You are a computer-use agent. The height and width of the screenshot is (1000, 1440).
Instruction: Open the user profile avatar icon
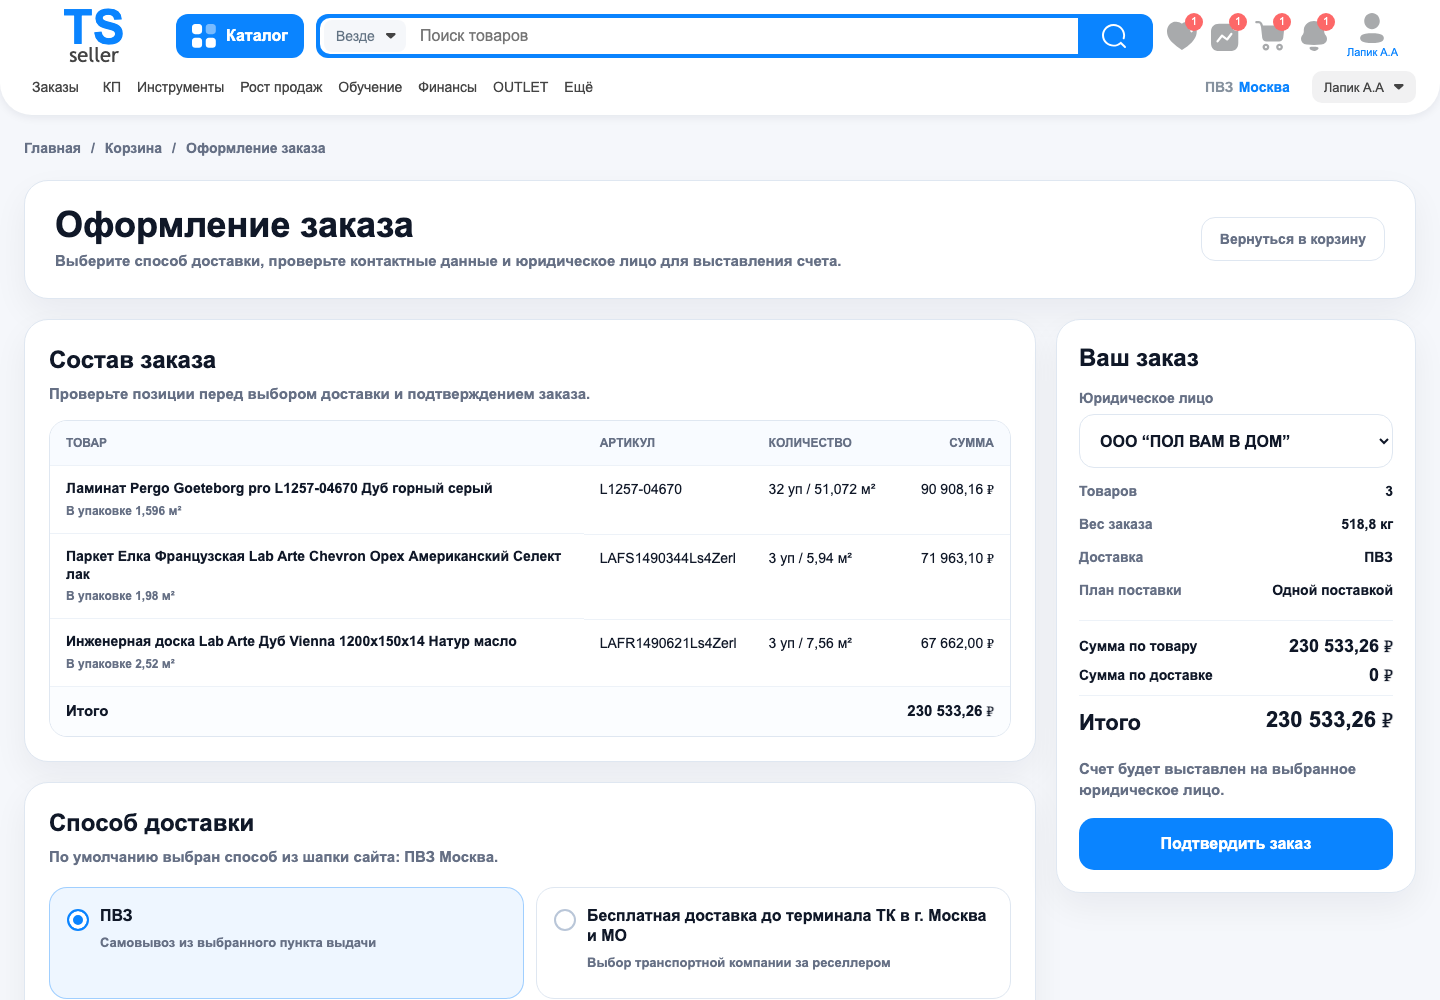[x=1372, y=27]
